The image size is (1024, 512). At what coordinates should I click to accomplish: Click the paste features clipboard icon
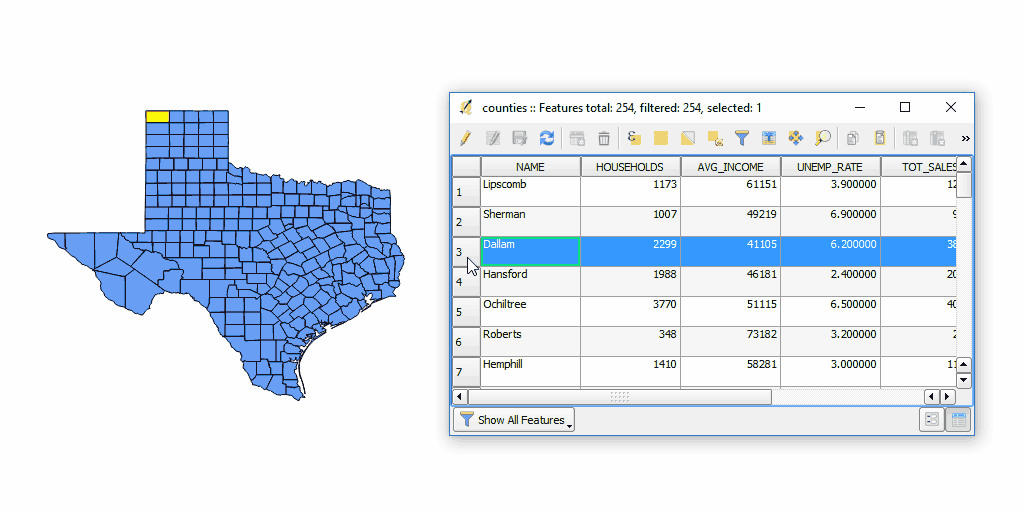(880, 138)
